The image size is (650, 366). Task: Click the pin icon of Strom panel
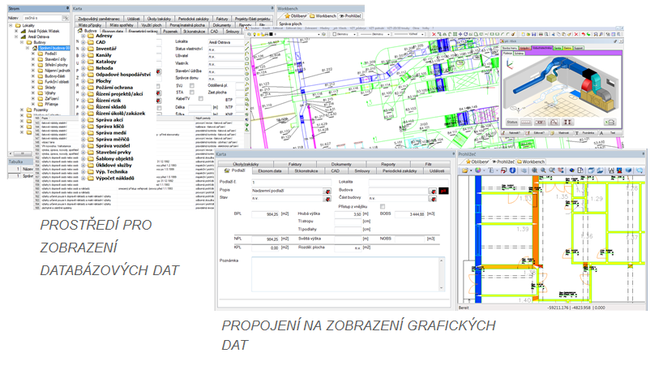coord(68,8)
